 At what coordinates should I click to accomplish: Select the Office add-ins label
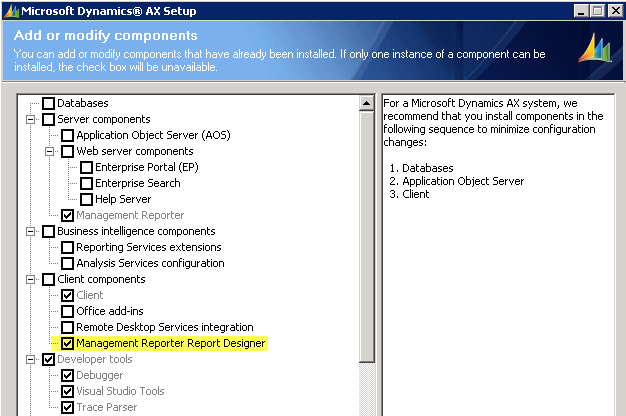point(110,311)
